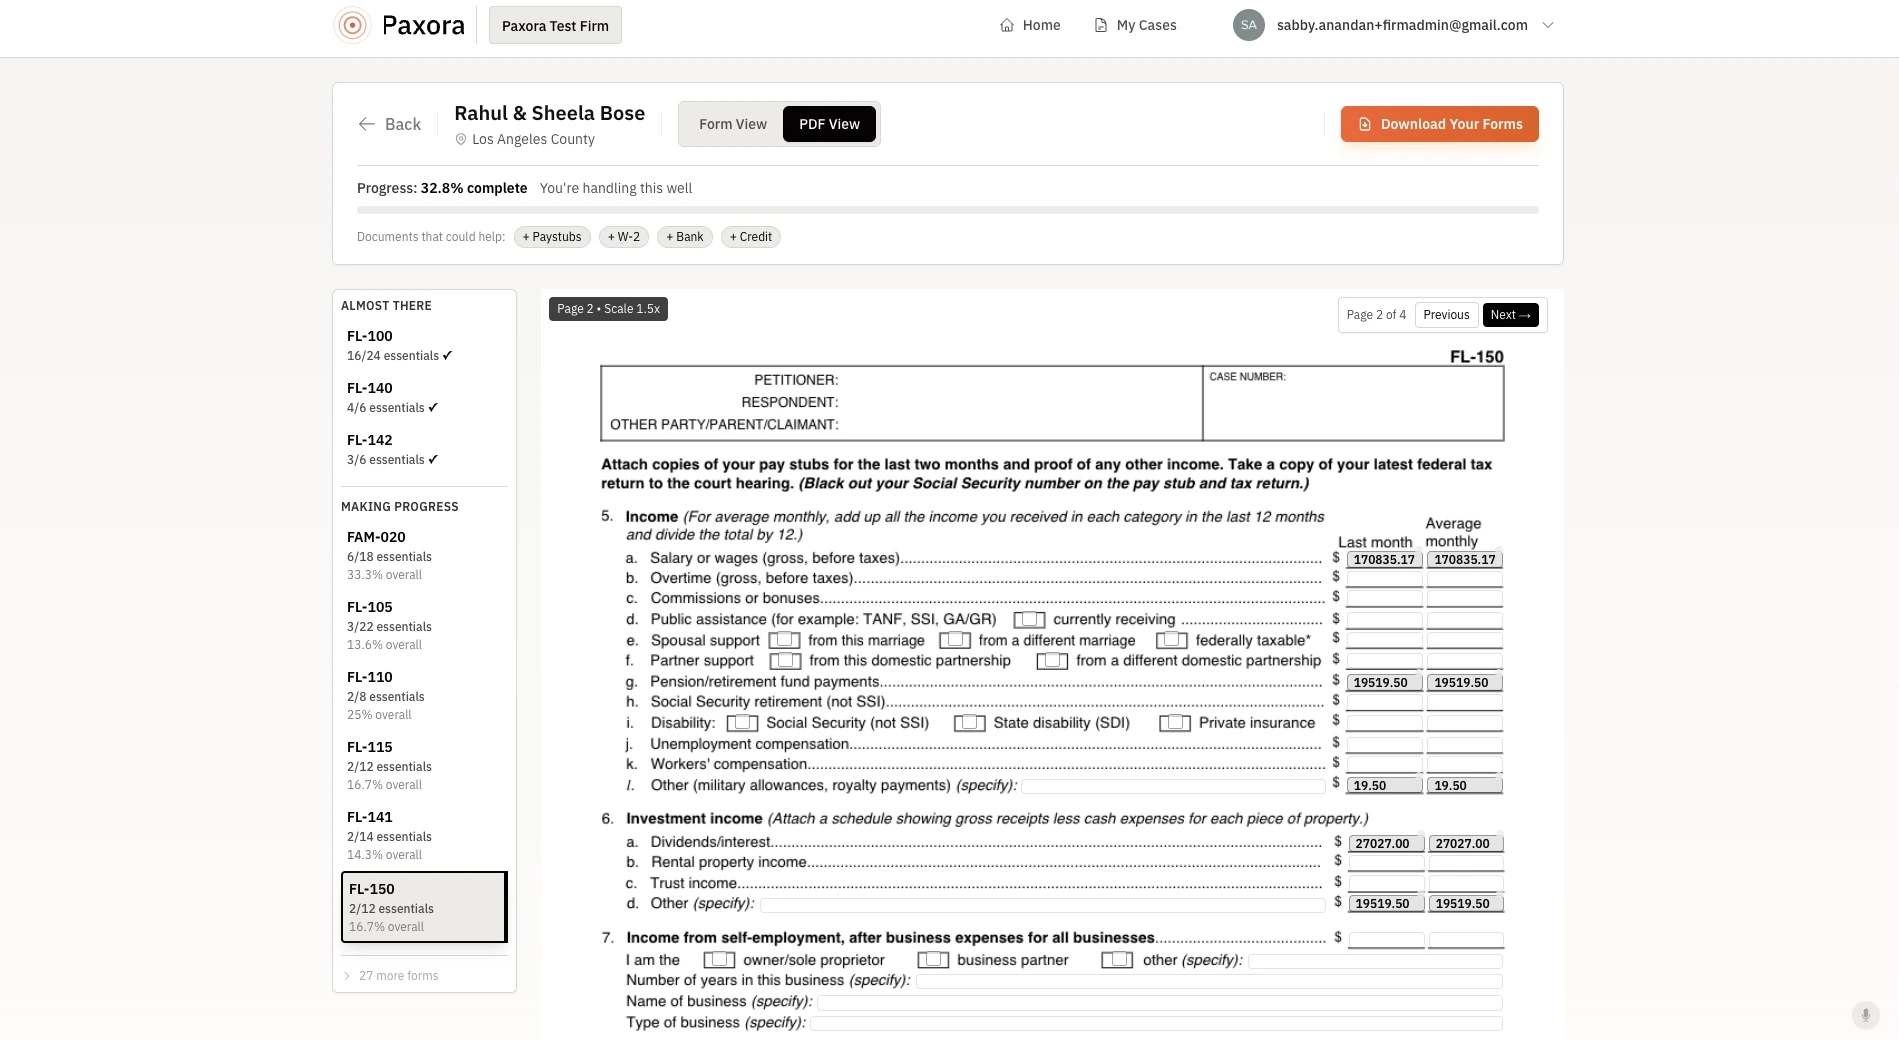Click the SA user avatar
The width and height of the screenshot is (1899, 1040).
[x=1248, y=25]
